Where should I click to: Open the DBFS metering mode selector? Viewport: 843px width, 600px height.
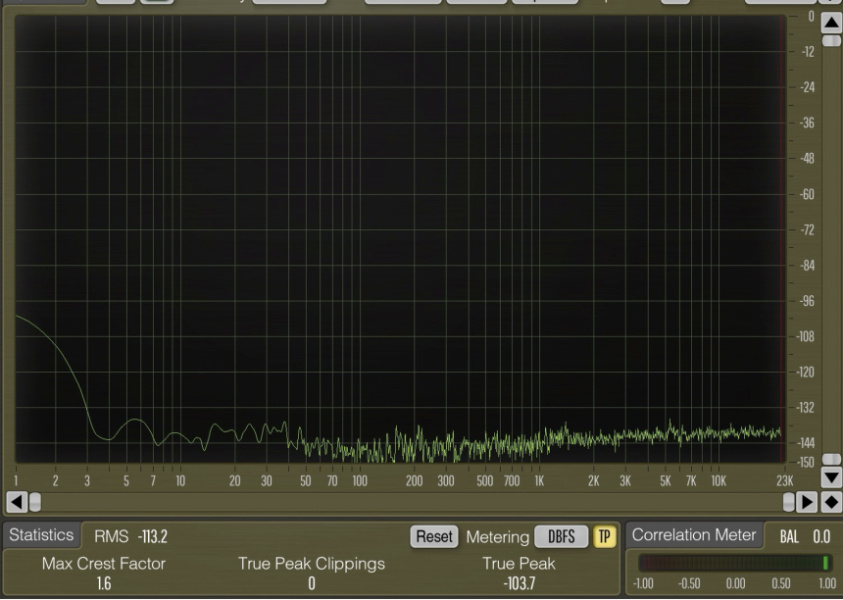(x=561, y=536)
